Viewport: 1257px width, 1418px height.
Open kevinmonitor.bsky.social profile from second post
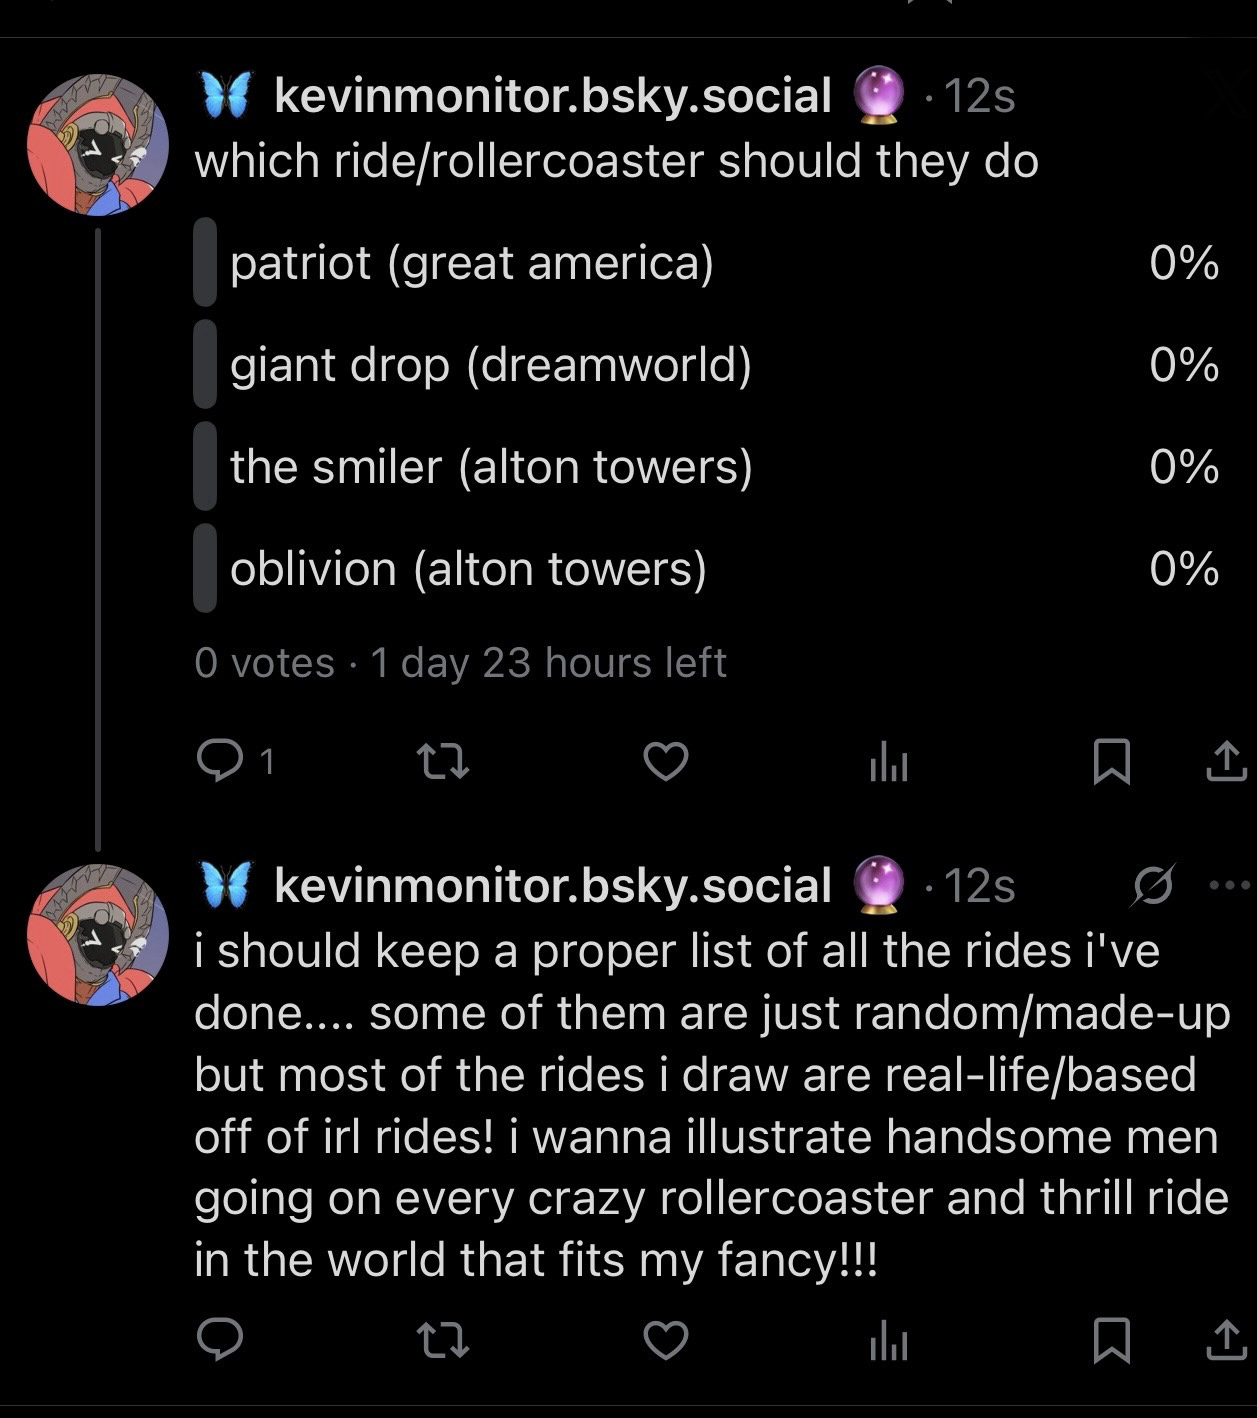coord(552,886)
